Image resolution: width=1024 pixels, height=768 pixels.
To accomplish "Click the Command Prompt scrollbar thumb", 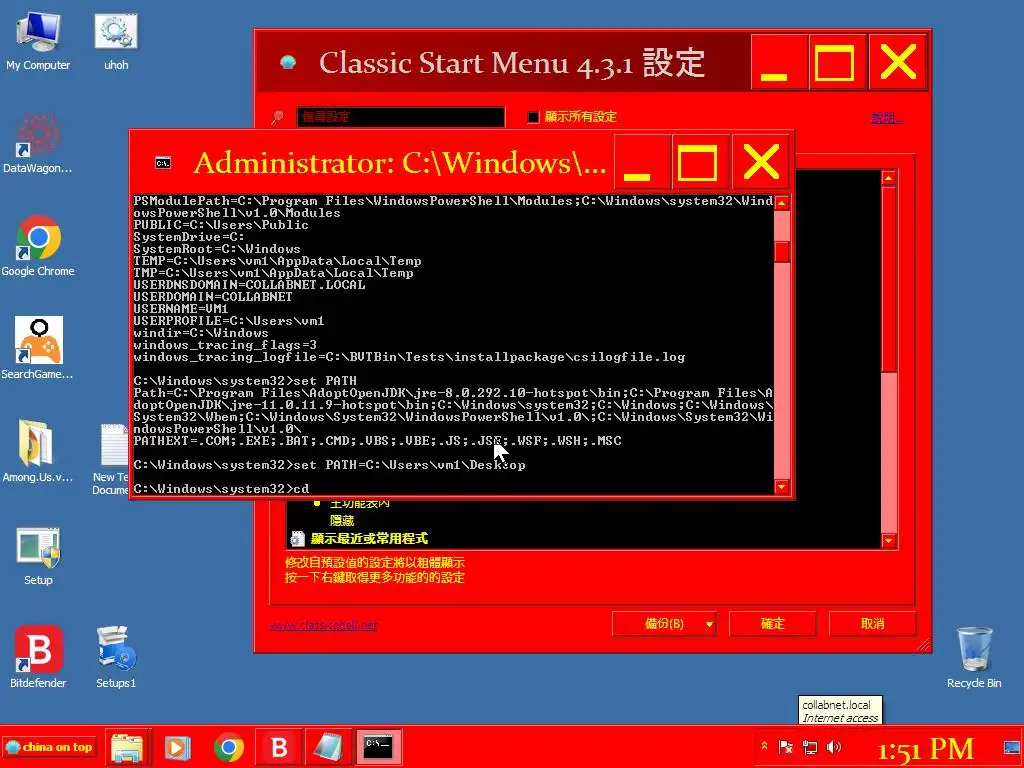I will click(x=782, y=251).
